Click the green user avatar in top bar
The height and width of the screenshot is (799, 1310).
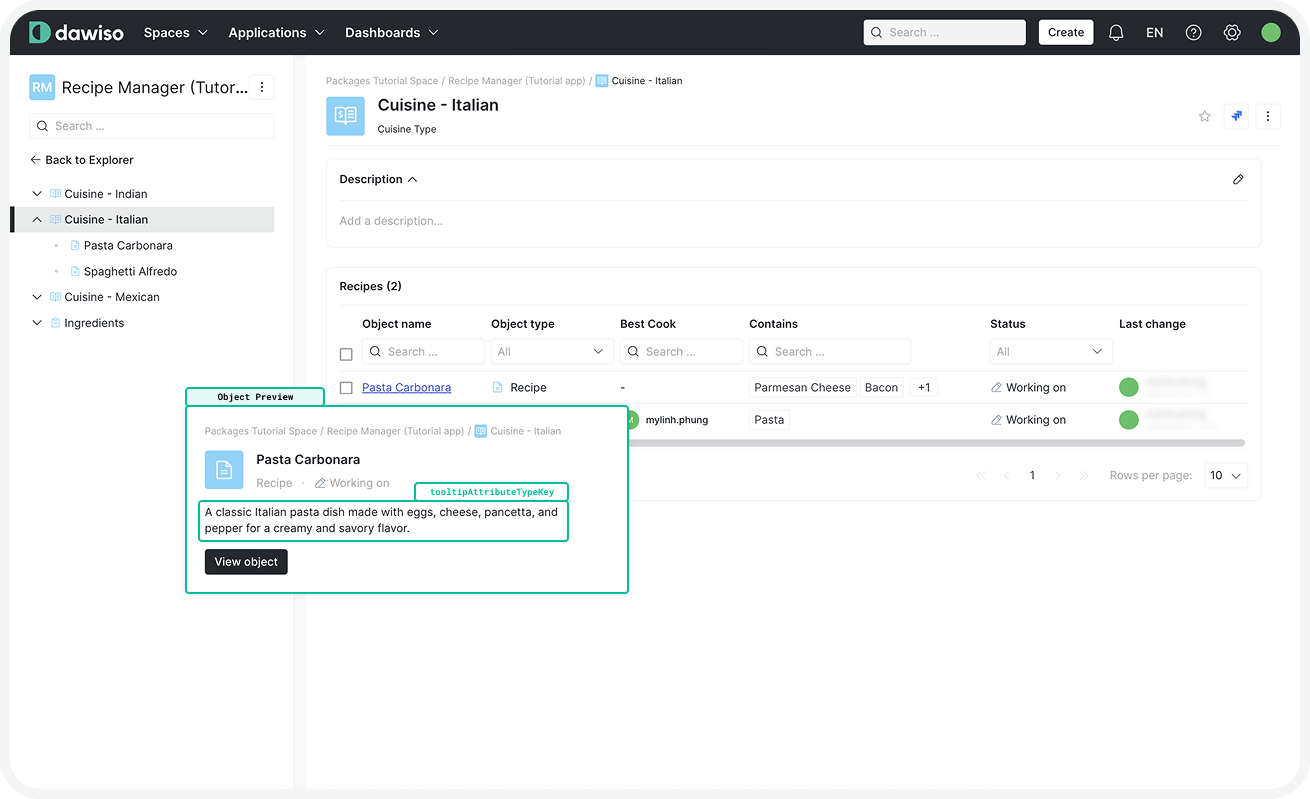tap(1271, 33)
